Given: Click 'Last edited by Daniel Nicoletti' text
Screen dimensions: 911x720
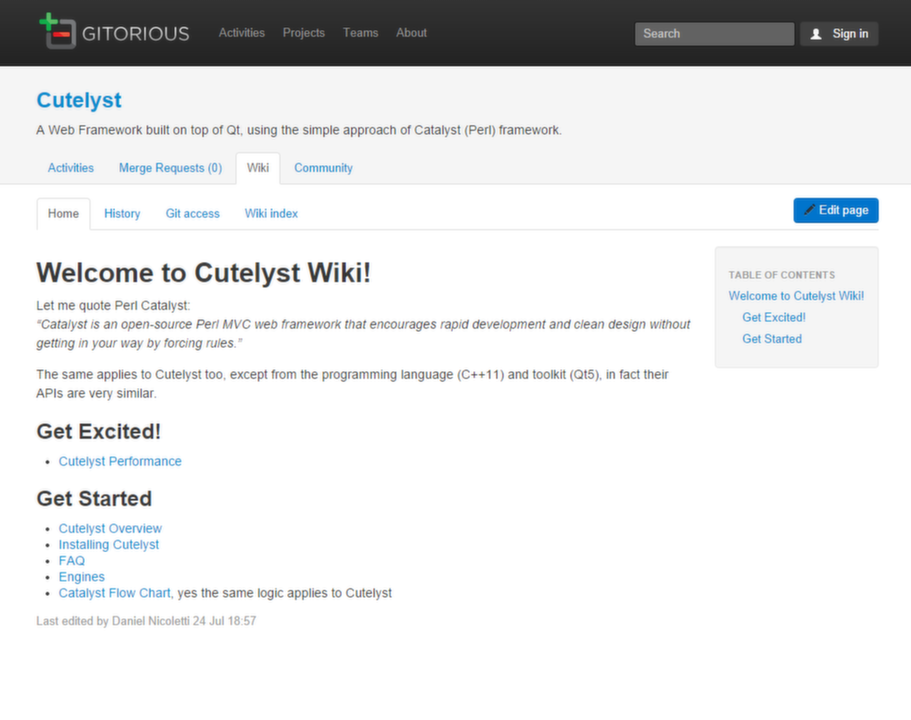Looking at the screenshot, I should pos(113,621).
